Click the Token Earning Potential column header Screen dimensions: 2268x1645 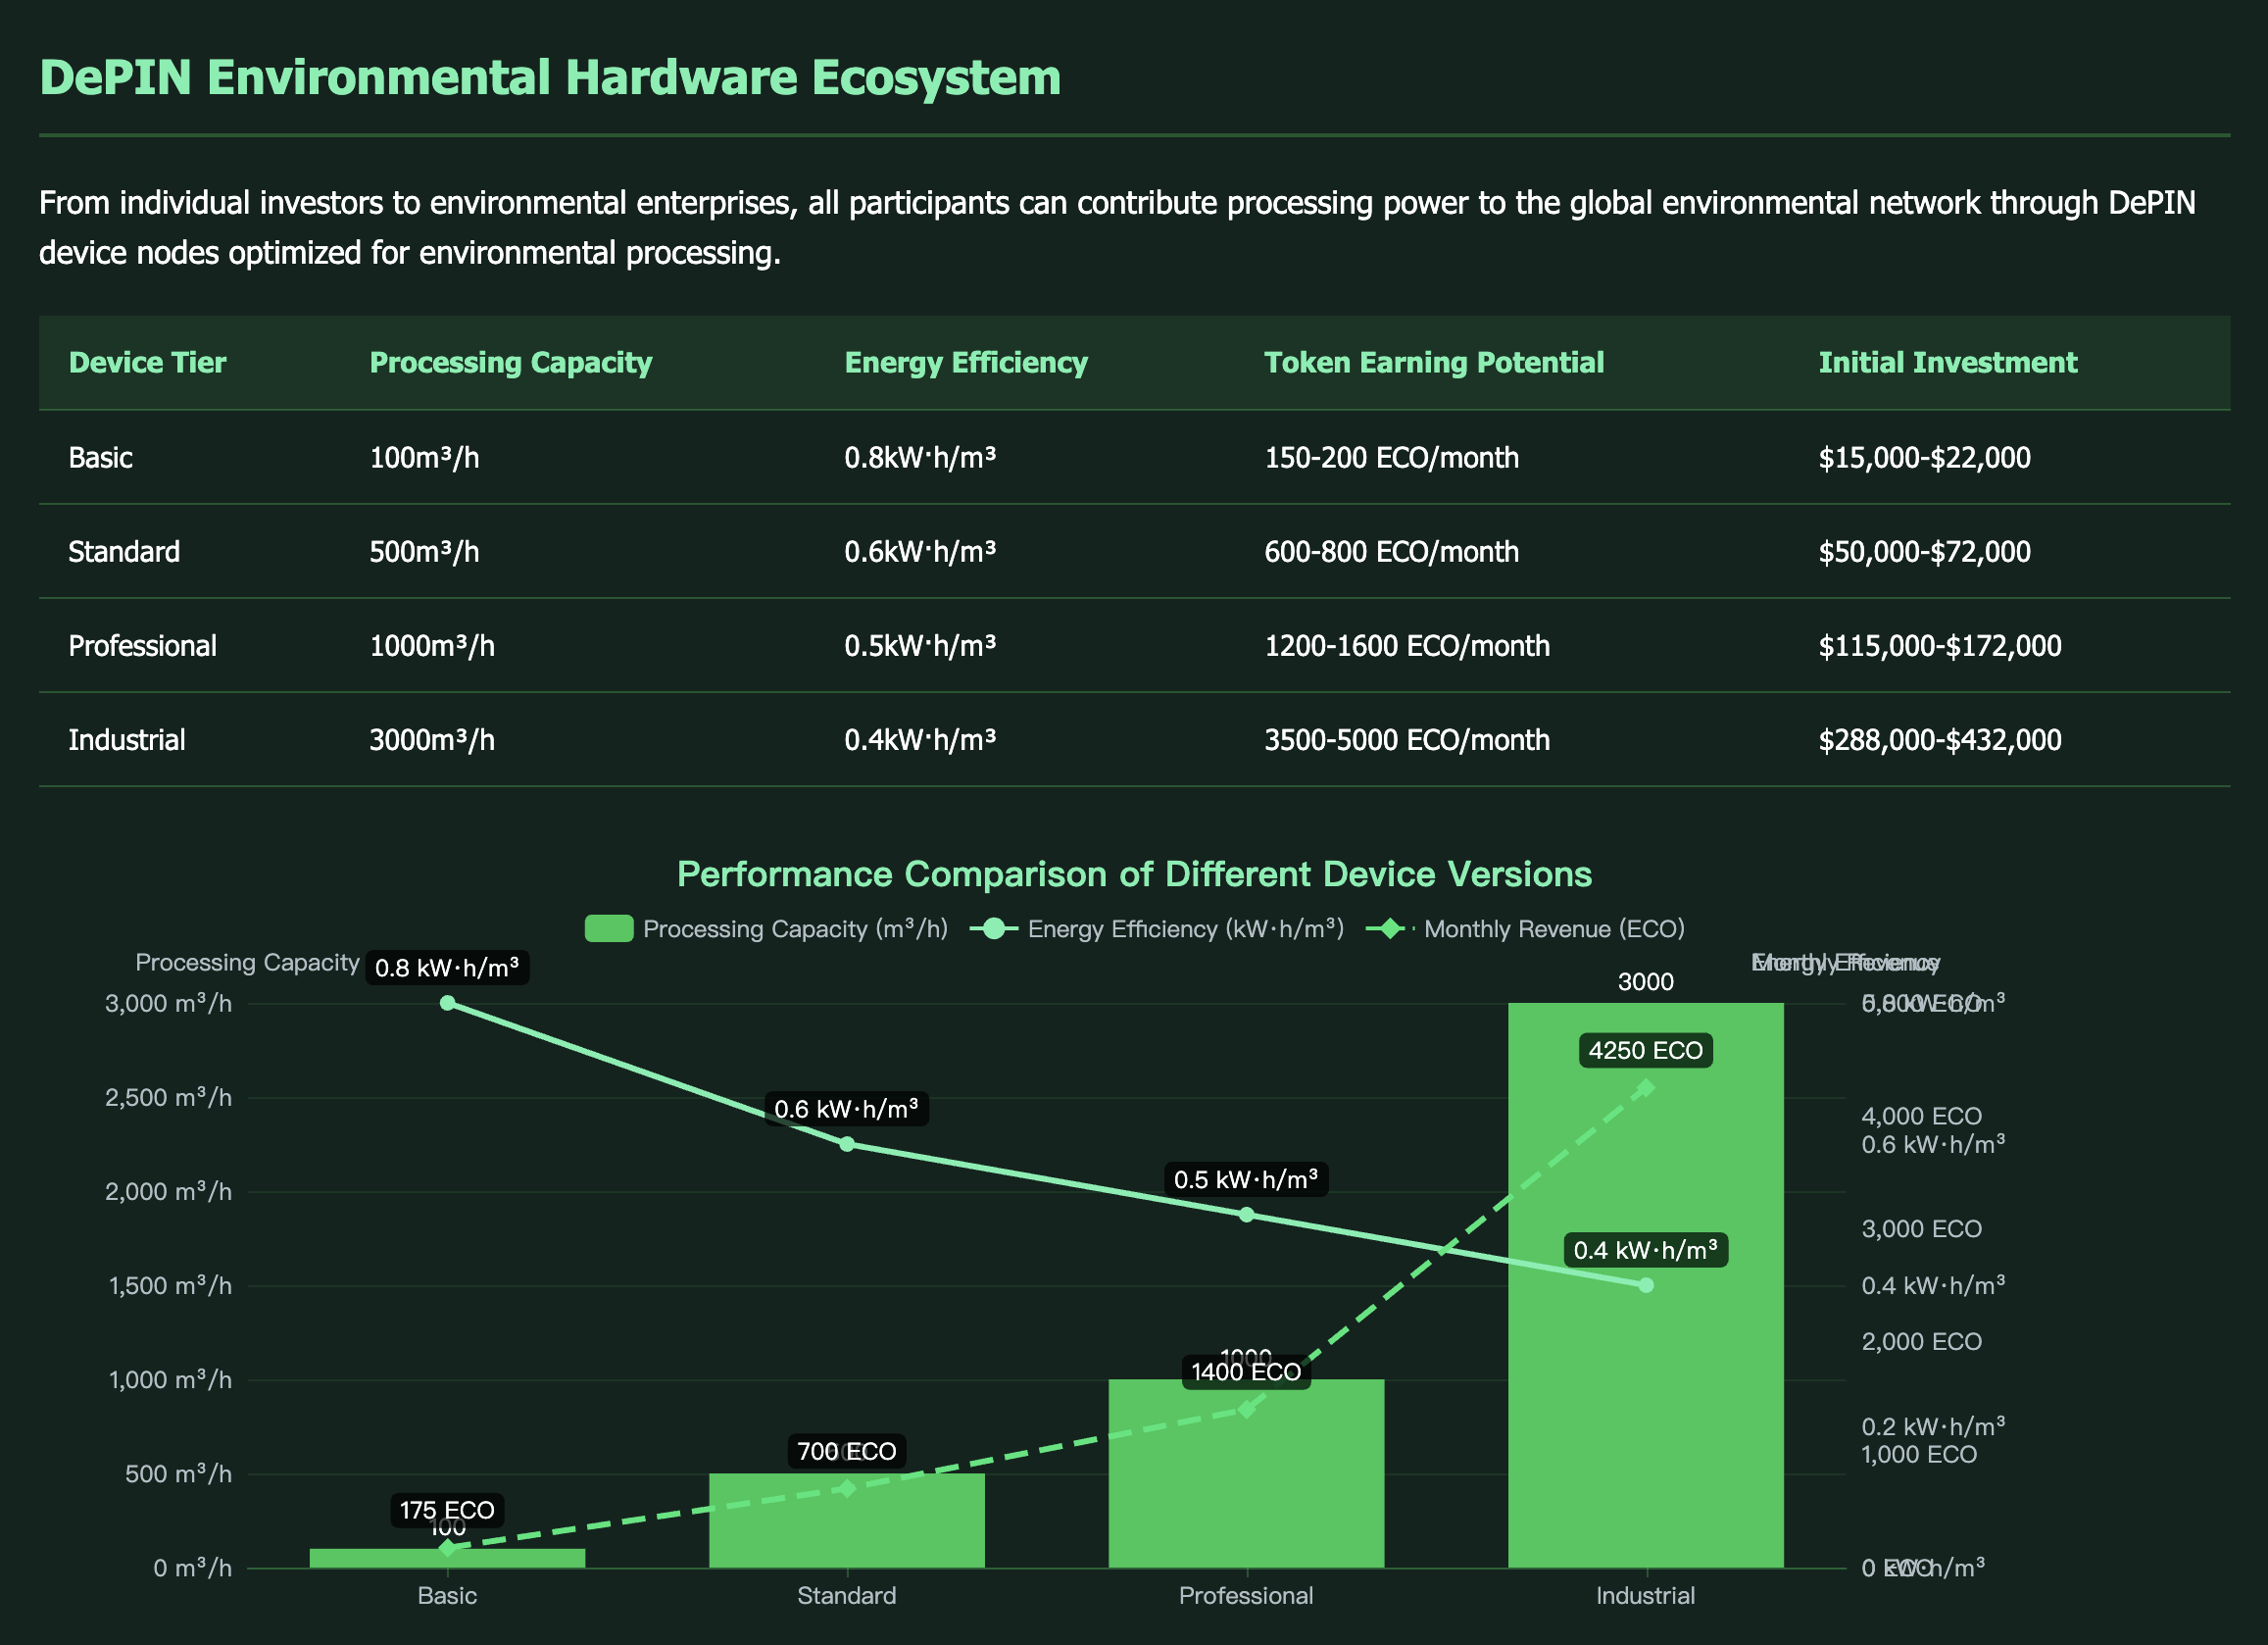(x=1433, y=362)
